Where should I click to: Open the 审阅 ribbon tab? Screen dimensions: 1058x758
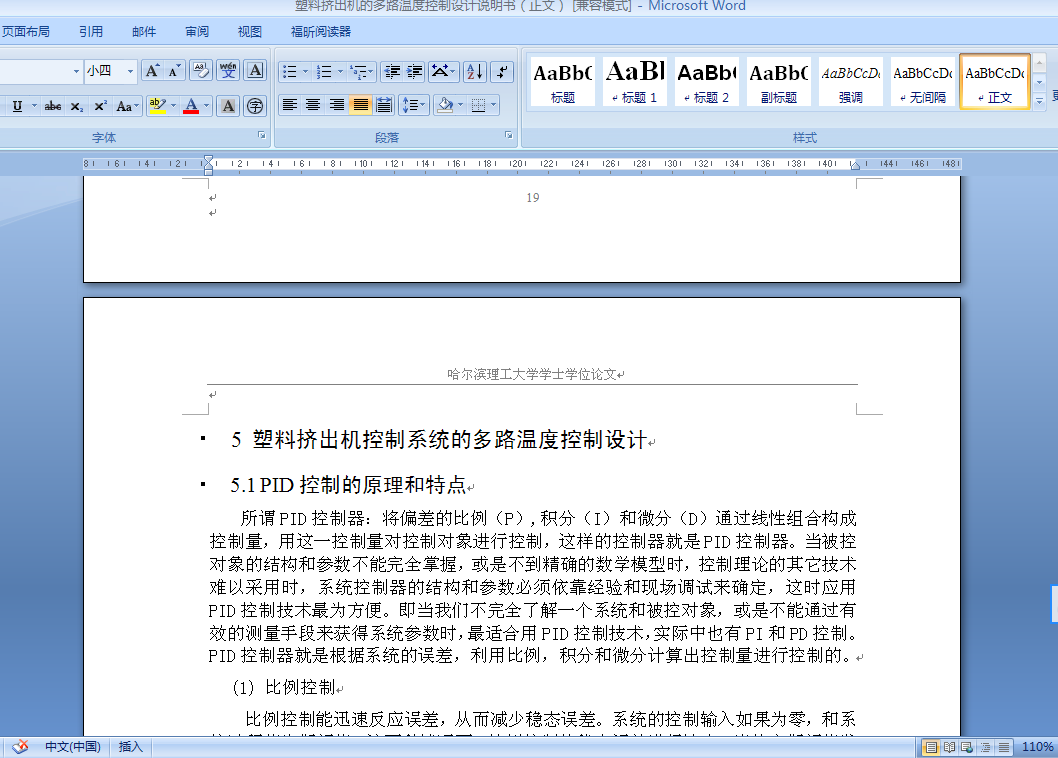coord(196,30)
